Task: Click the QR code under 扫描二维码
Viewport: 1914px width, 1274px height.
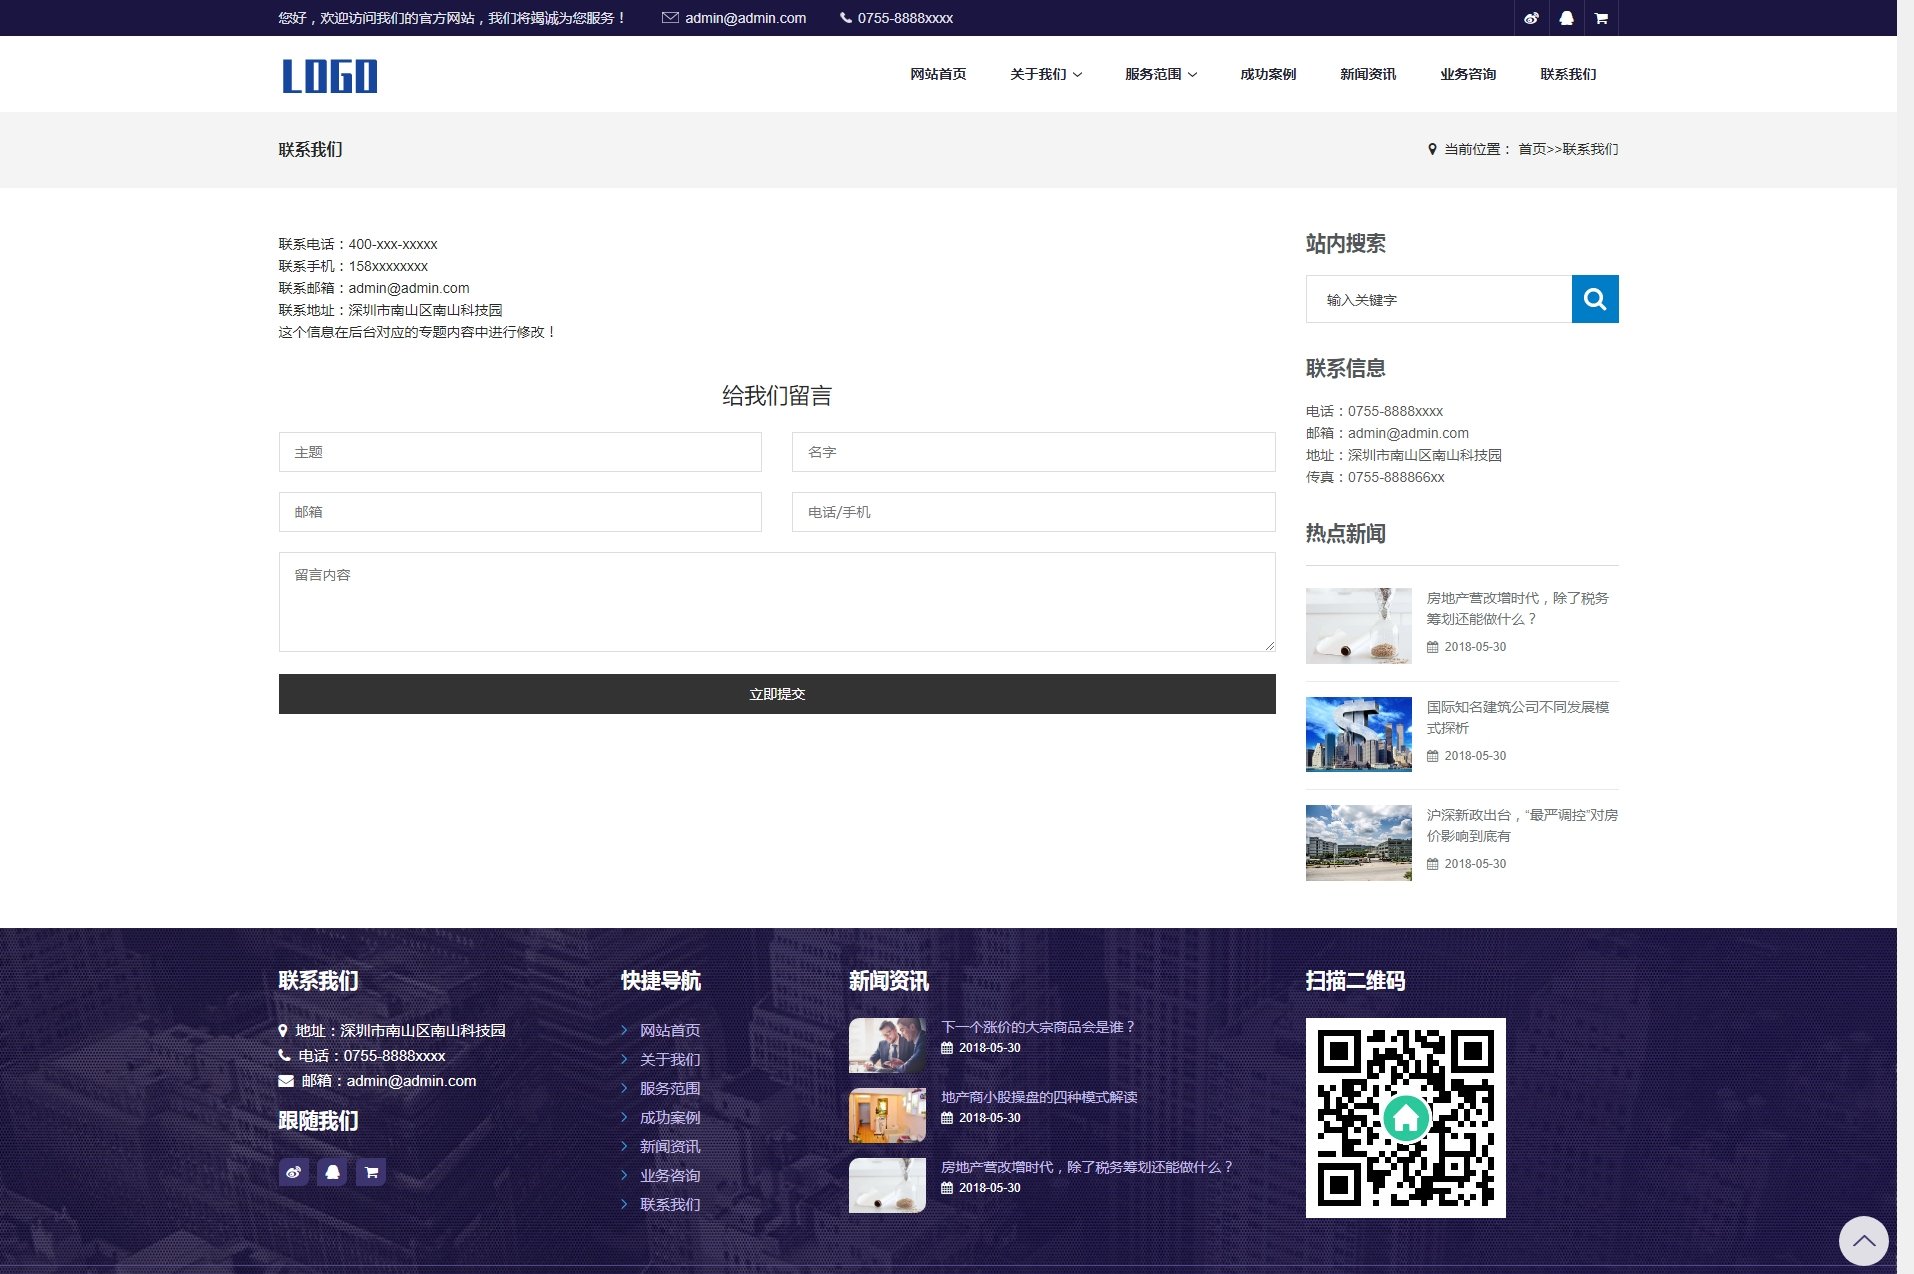Action: (x=1405, y=1118)
